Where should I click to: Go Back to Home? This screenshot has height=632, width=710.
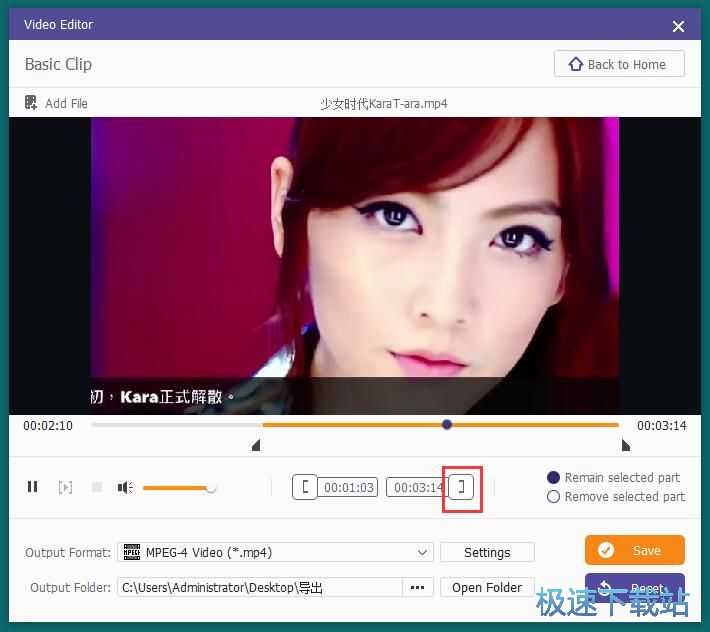click(x=619, y=64)
